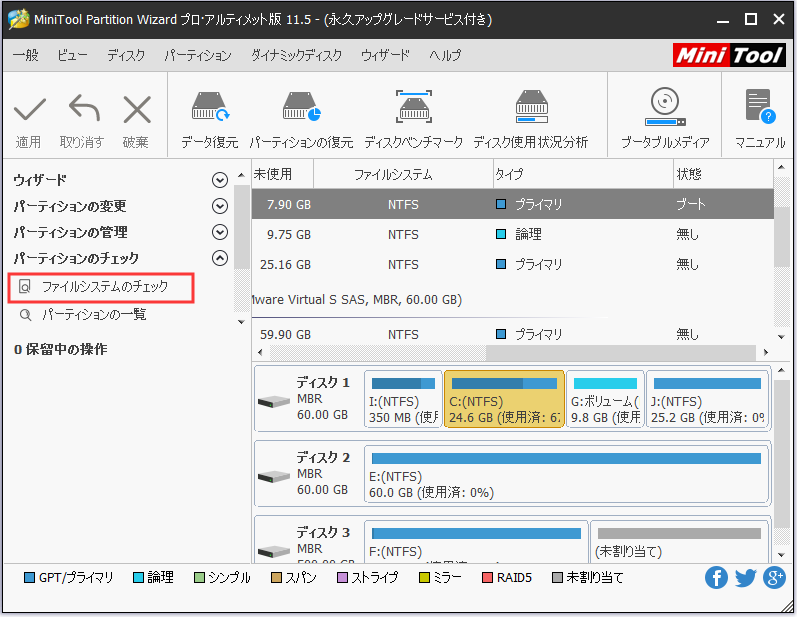Click the ブータブルメディア bootable media icon
Image resolution: width=797 pixels, height=617 pixels.
click(664, 108)
